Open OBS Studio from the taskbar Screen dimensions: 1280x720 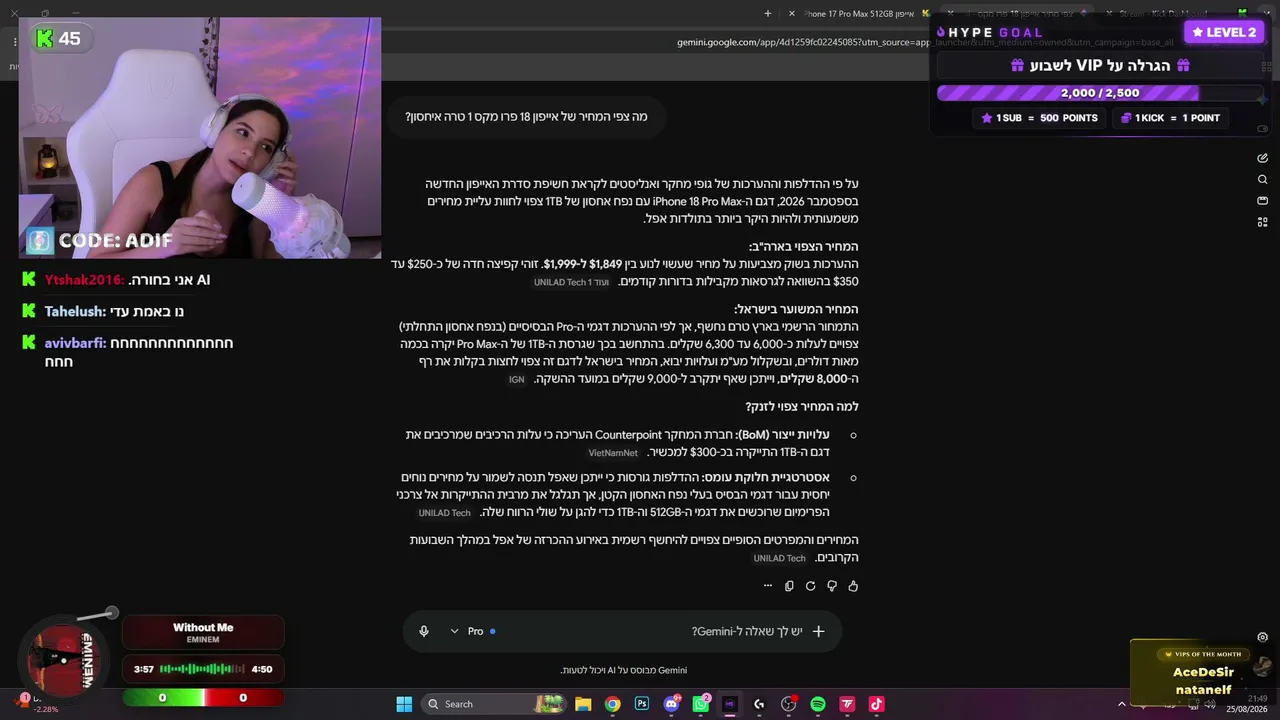pos(789,704)
